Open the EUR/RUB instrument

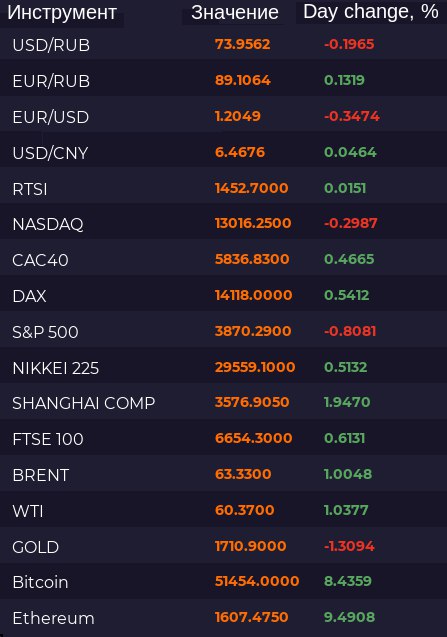tap(224, 80)
